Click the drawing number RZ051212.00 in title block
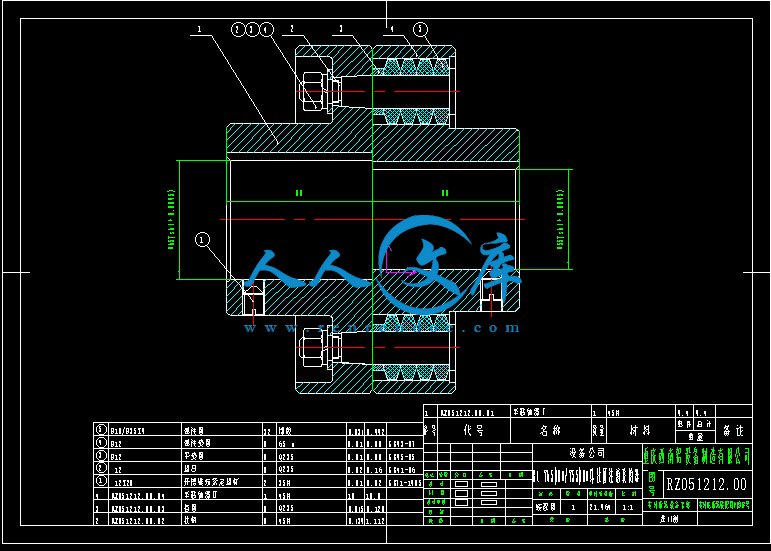 coord(705,485)
